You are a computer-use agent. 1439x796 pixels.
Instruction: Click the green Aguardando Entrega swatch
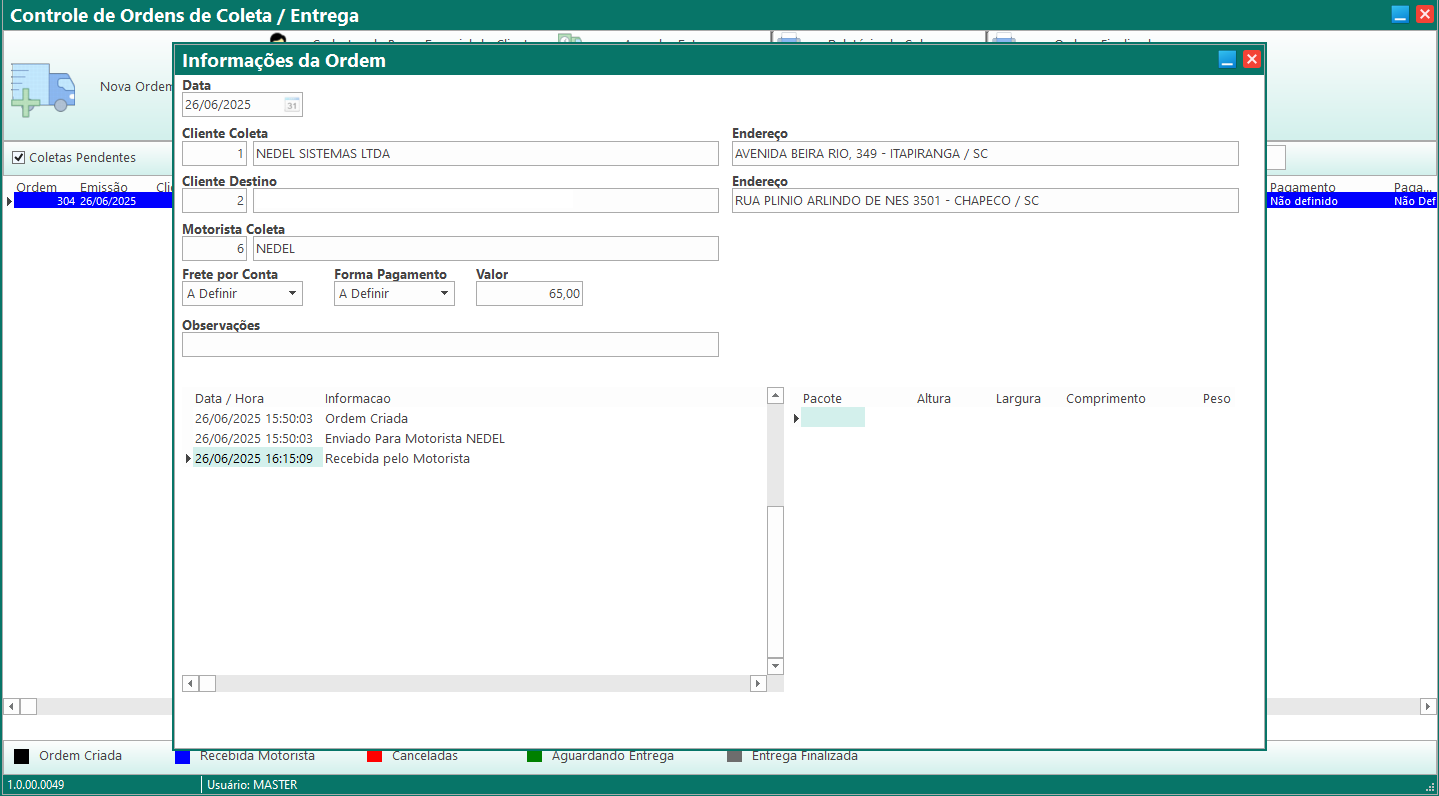[x=534, y=757]
